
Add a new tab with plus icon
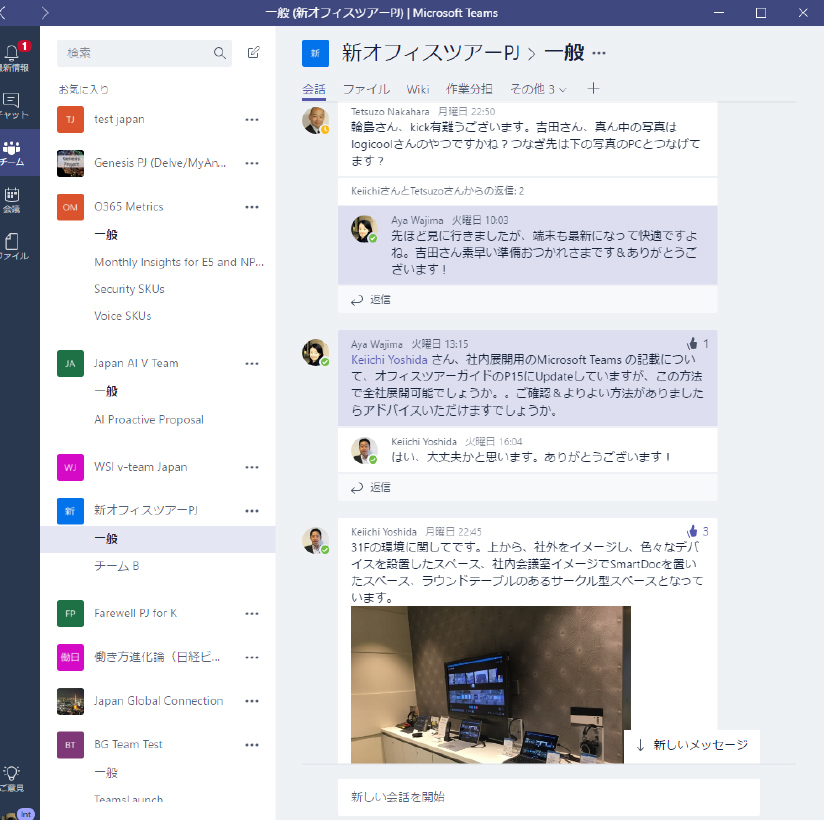[593, 88]
